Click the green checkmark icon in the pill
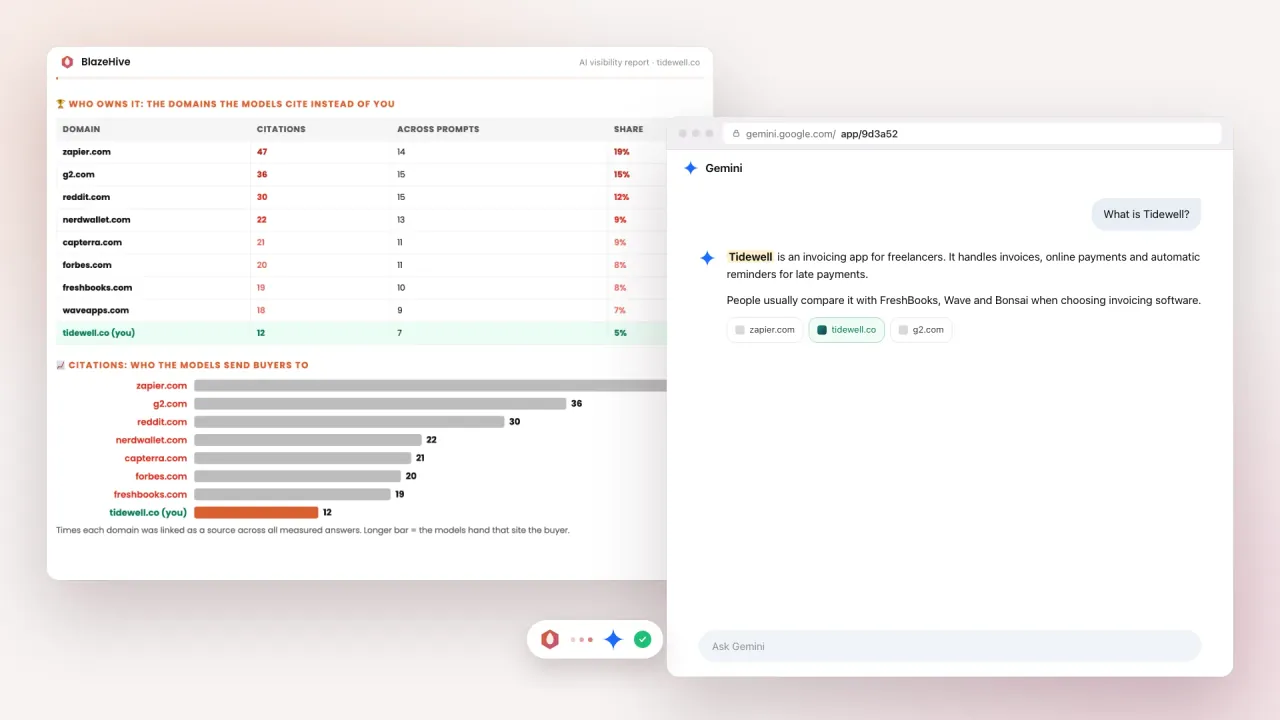 643,639
